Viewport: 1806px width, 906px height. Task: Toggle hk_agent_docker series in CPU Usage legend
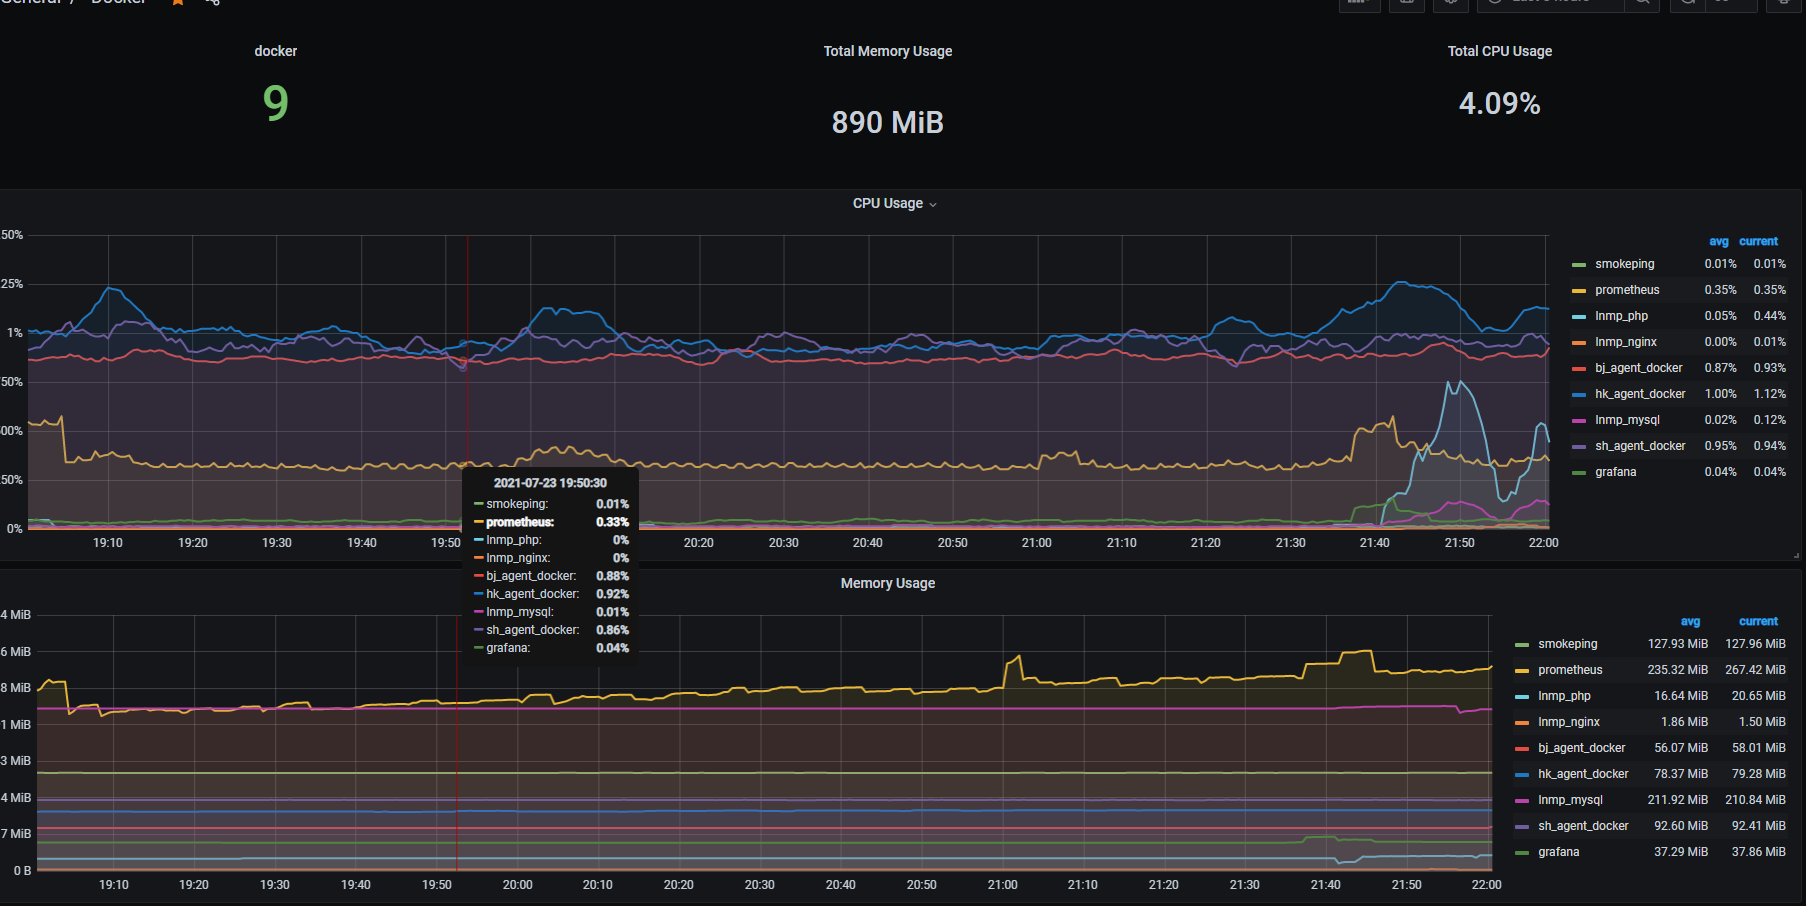pyautogui.click(x=1640, y=394)
